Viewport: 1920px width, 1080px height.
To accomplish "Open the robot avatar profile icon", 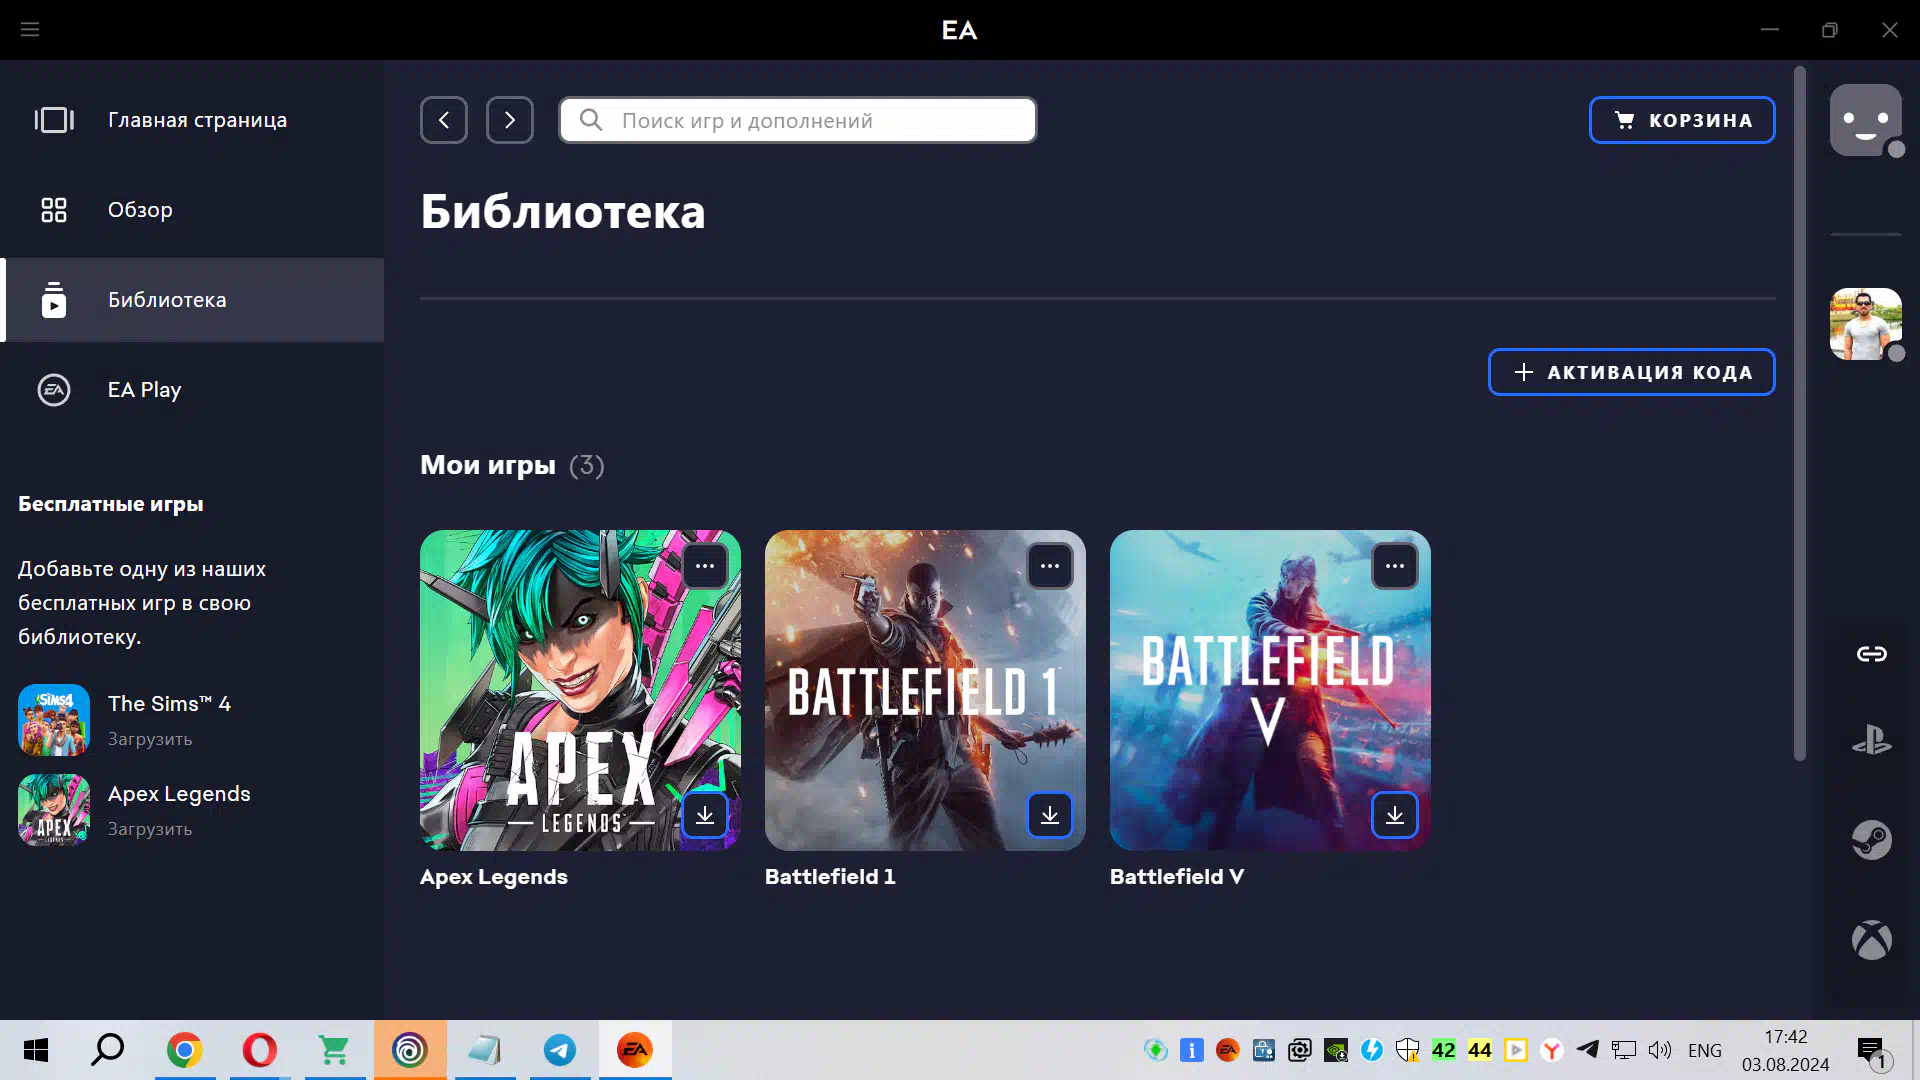I will (x=1866, y=120).
